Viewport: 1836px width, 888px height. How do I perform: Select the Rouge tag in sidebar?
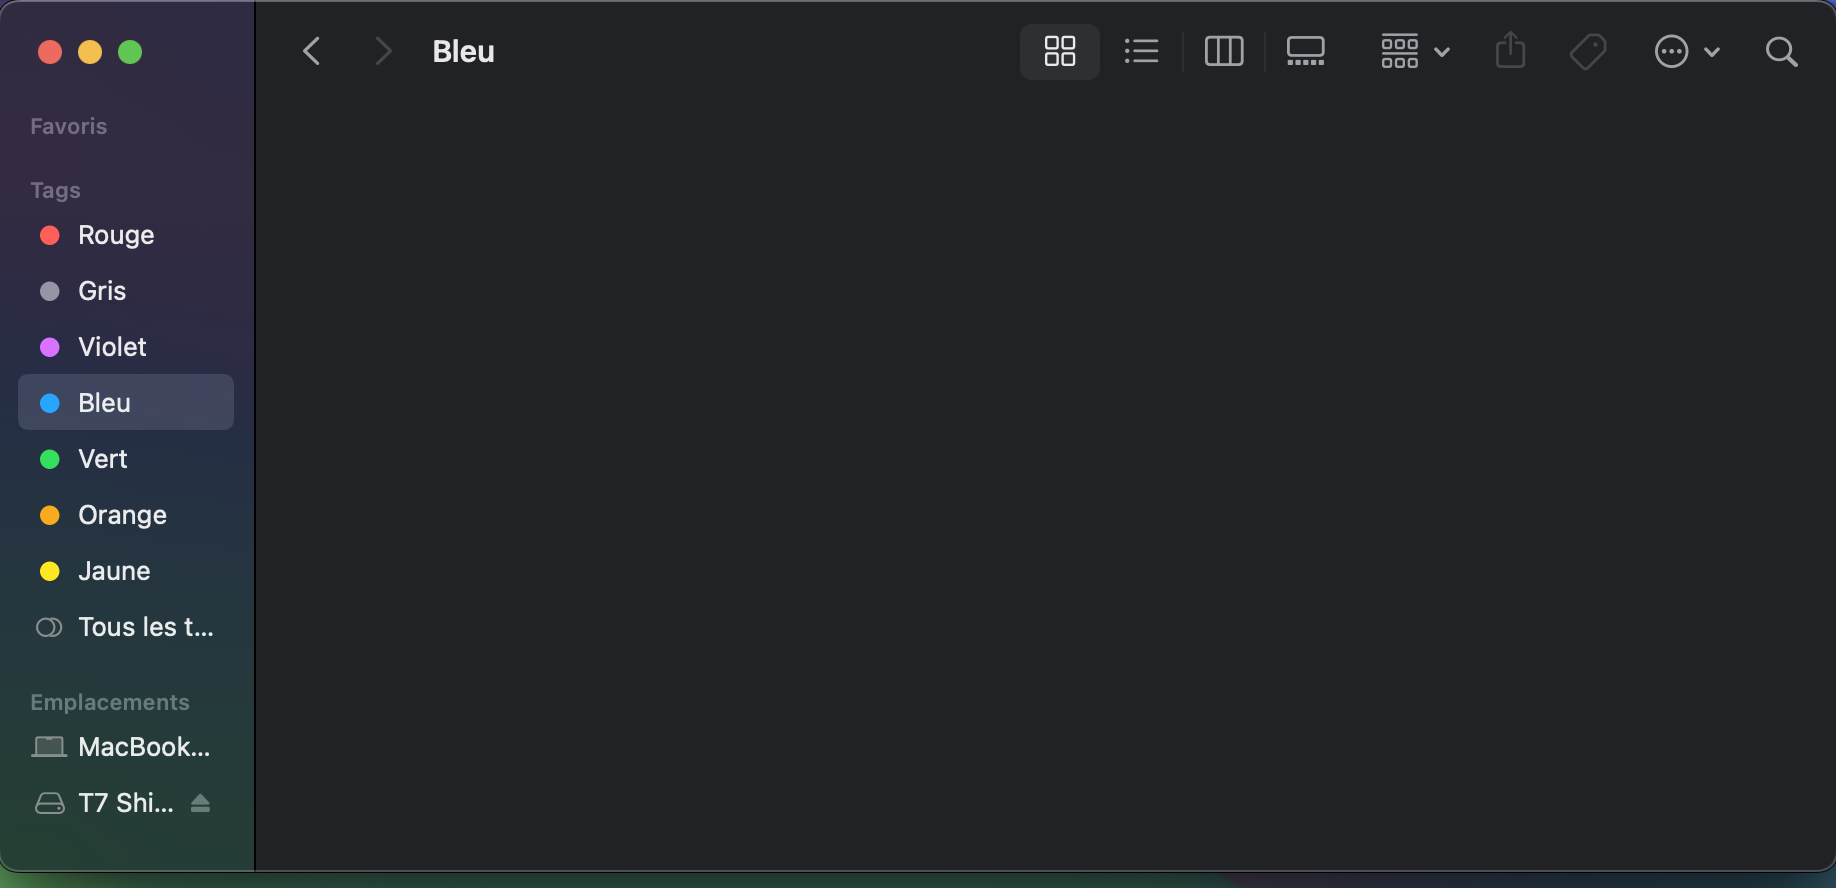pos(116,235)
